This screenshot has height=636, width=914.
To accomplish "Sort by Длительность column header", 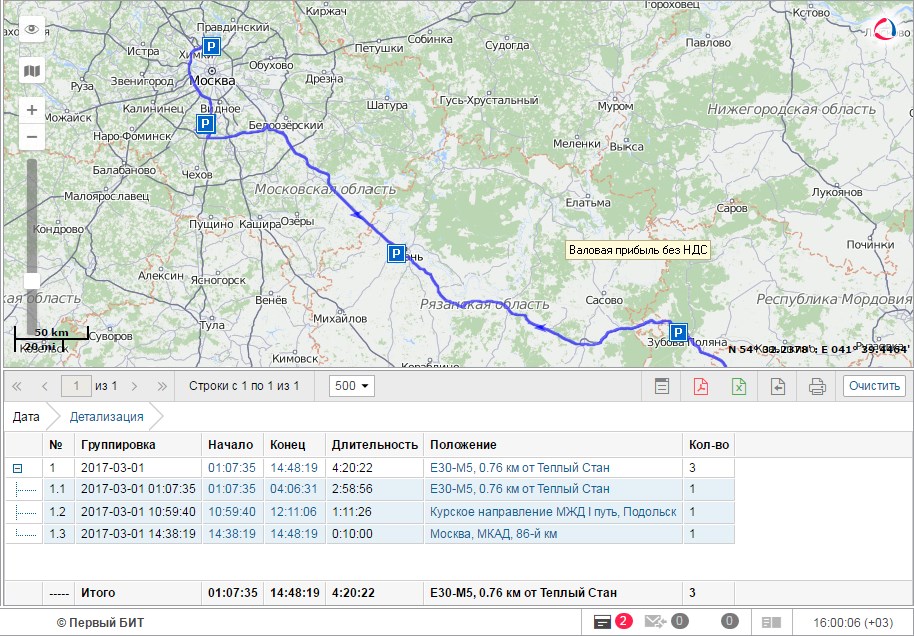I will tap(374, 444).
